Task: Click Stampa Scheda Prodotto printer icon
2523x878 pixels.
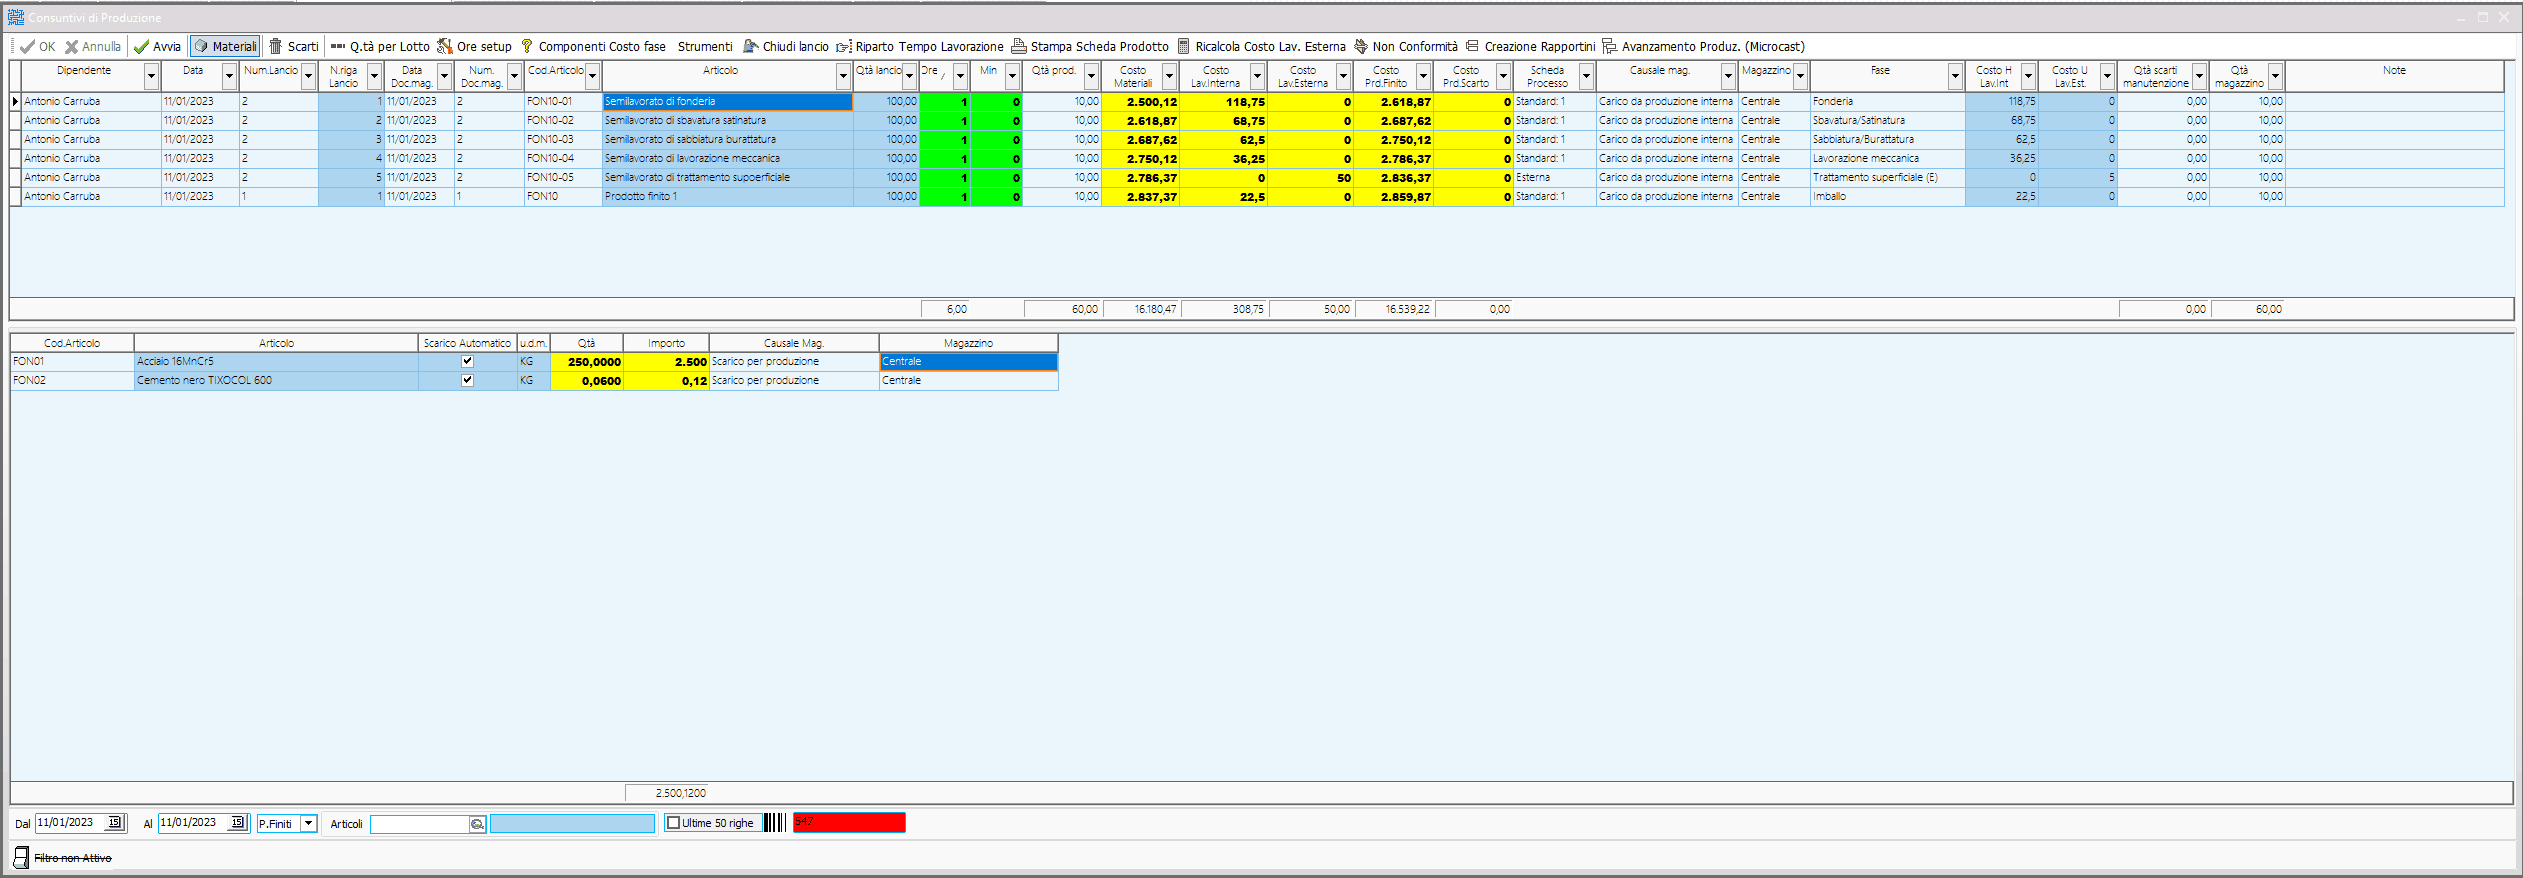Action: click(1019, 46)
